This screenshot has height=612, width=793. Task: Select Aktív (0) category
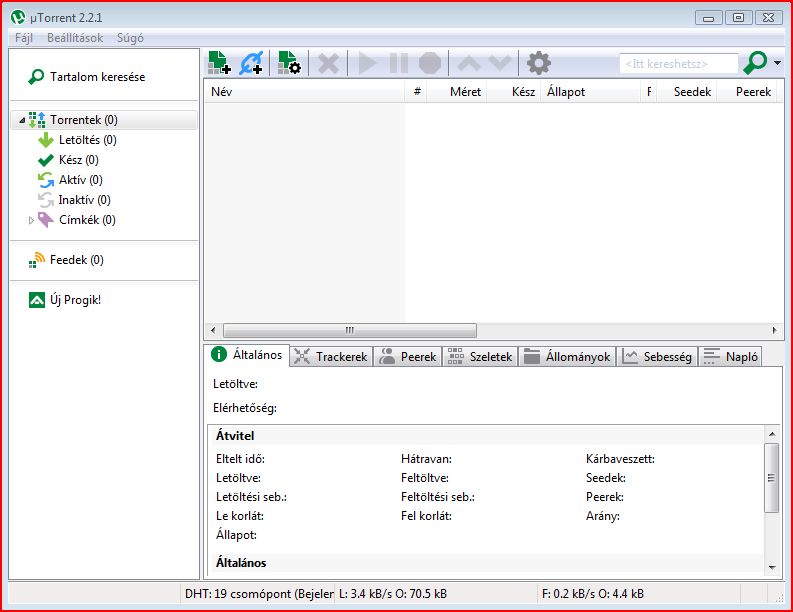click(x=70, y=180)
